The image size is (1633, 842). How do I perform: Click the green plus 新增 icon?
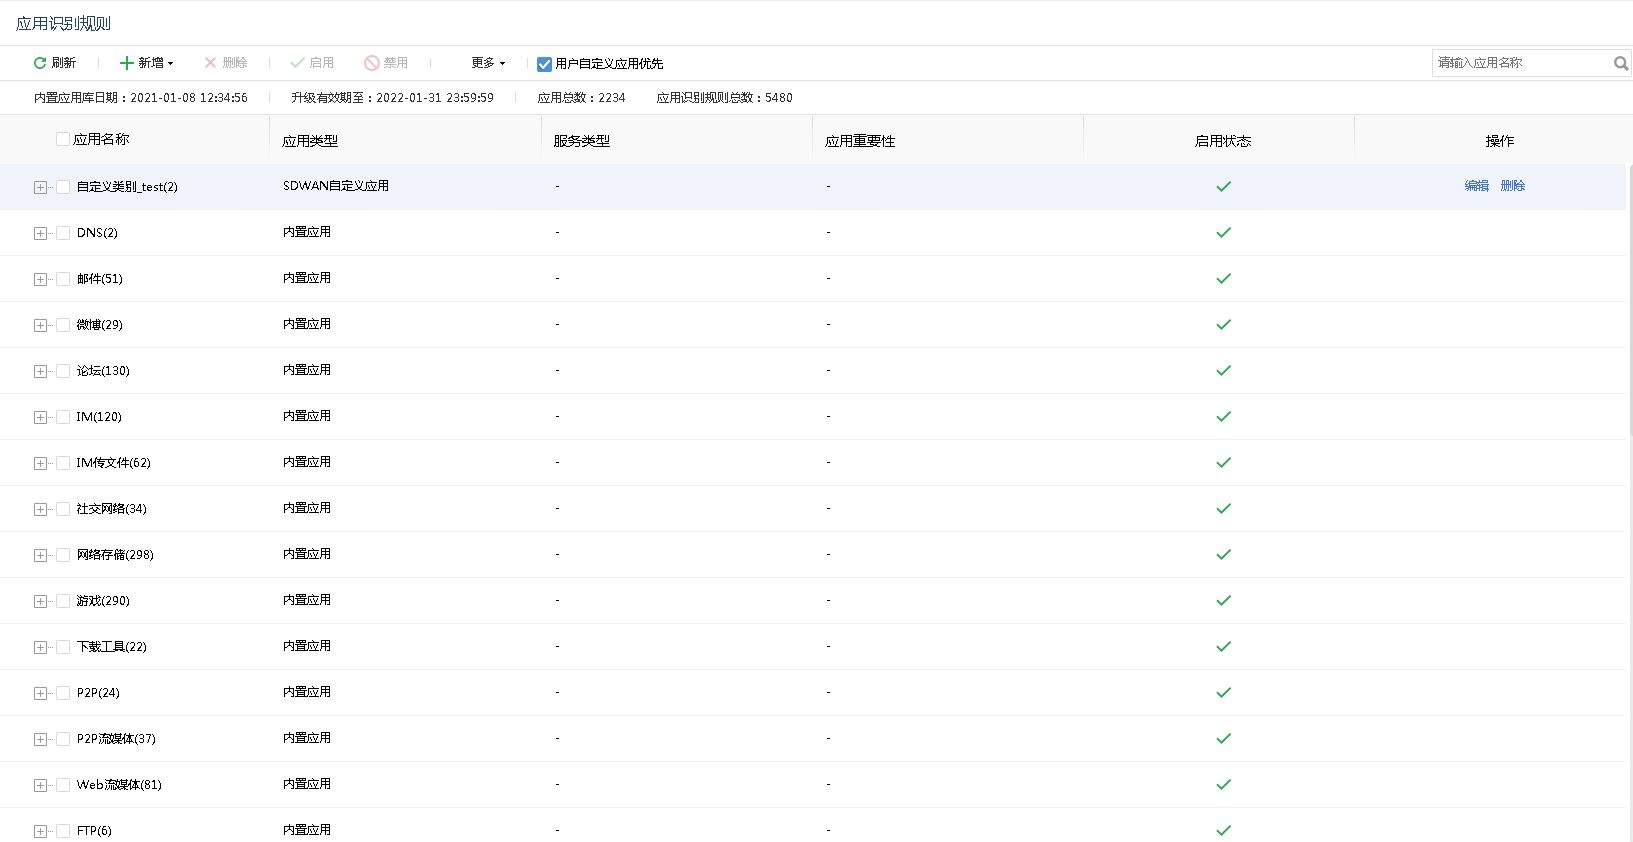(x=126, y=63)
